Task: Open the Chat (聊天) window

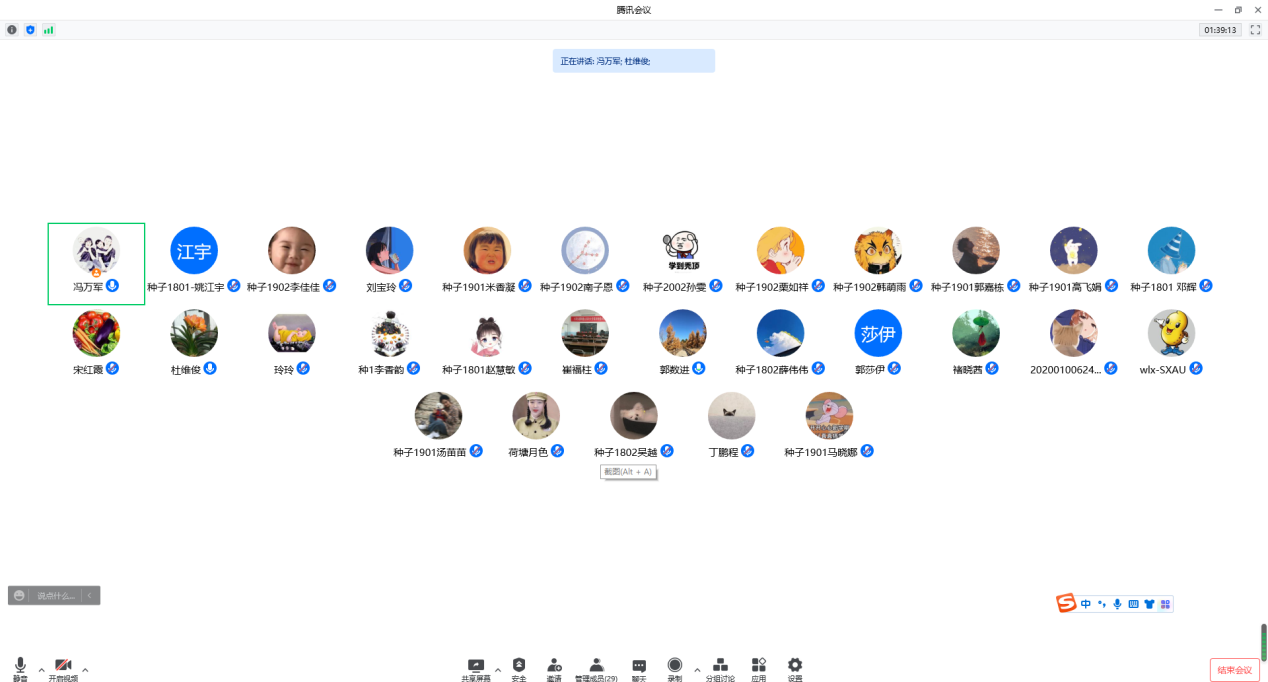Action: point(638,668)
